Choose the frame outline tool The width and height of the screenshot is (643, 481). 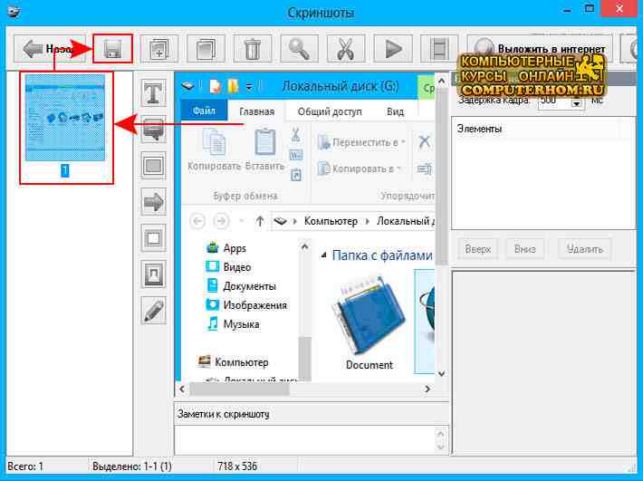(x=154, y=237)
